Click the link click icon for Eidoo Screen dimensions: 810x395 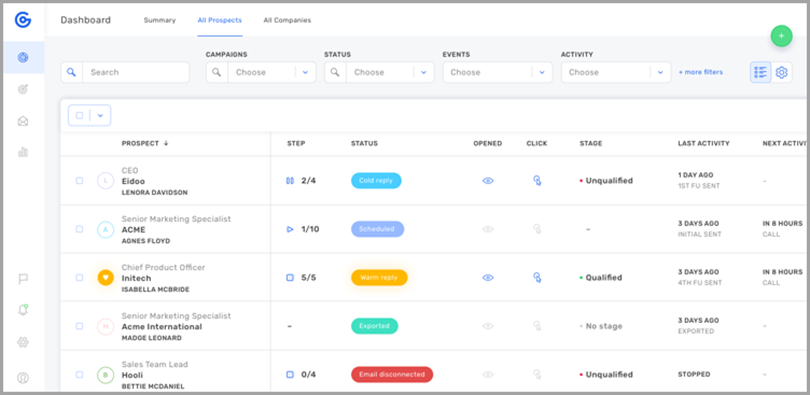pyautogui.click(x=537, y=181)
